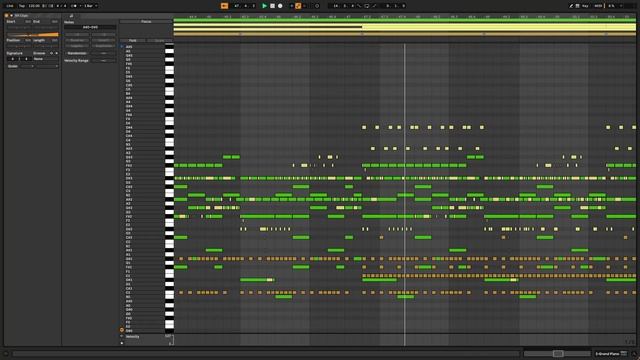This screenshot has height=360, width=640.
Task: Open the 1 Bar quantization menu
Action: click(91, 6)
